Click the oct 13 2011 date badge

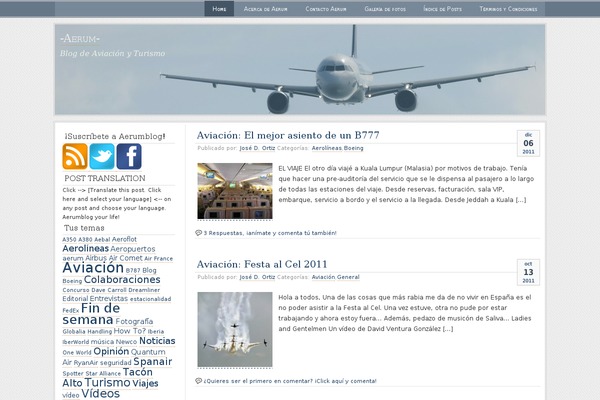[528, 272]
